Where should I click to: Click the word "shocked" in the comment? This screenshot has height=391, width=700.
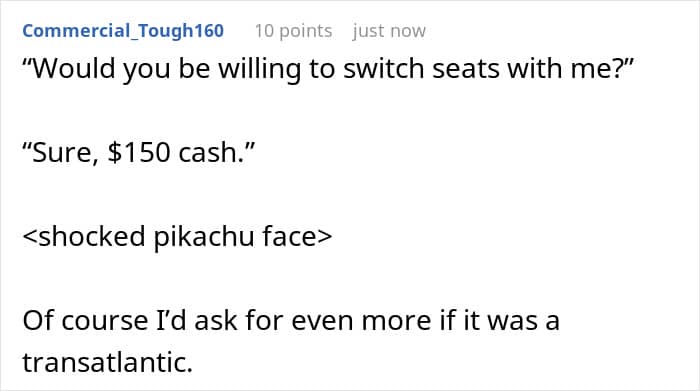coord(92,236)
